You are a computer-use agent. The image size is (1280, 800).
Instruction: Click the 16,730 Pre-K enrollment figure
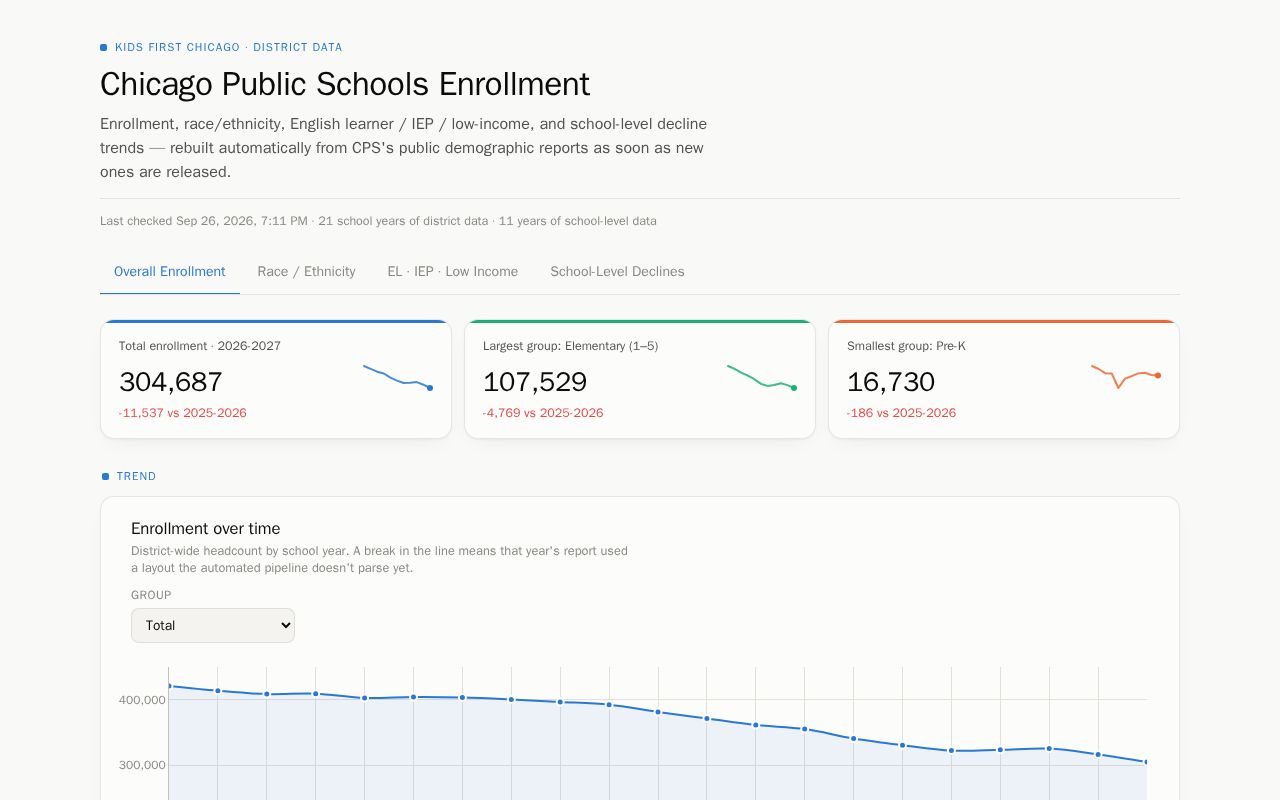tap(891, 382)
